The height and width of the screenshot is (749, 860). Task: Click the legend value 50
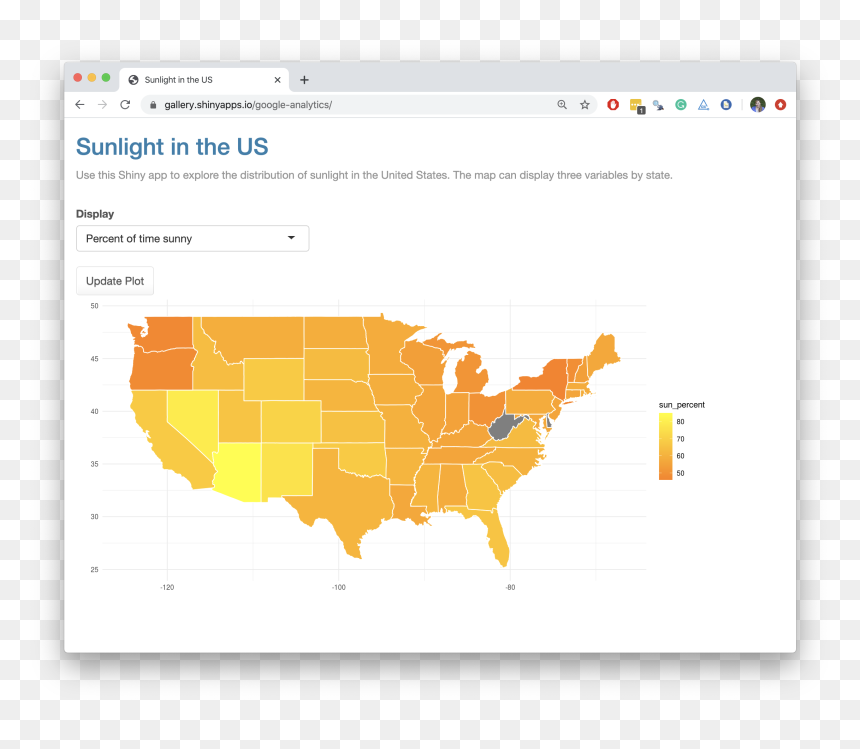tap(680, 473)
